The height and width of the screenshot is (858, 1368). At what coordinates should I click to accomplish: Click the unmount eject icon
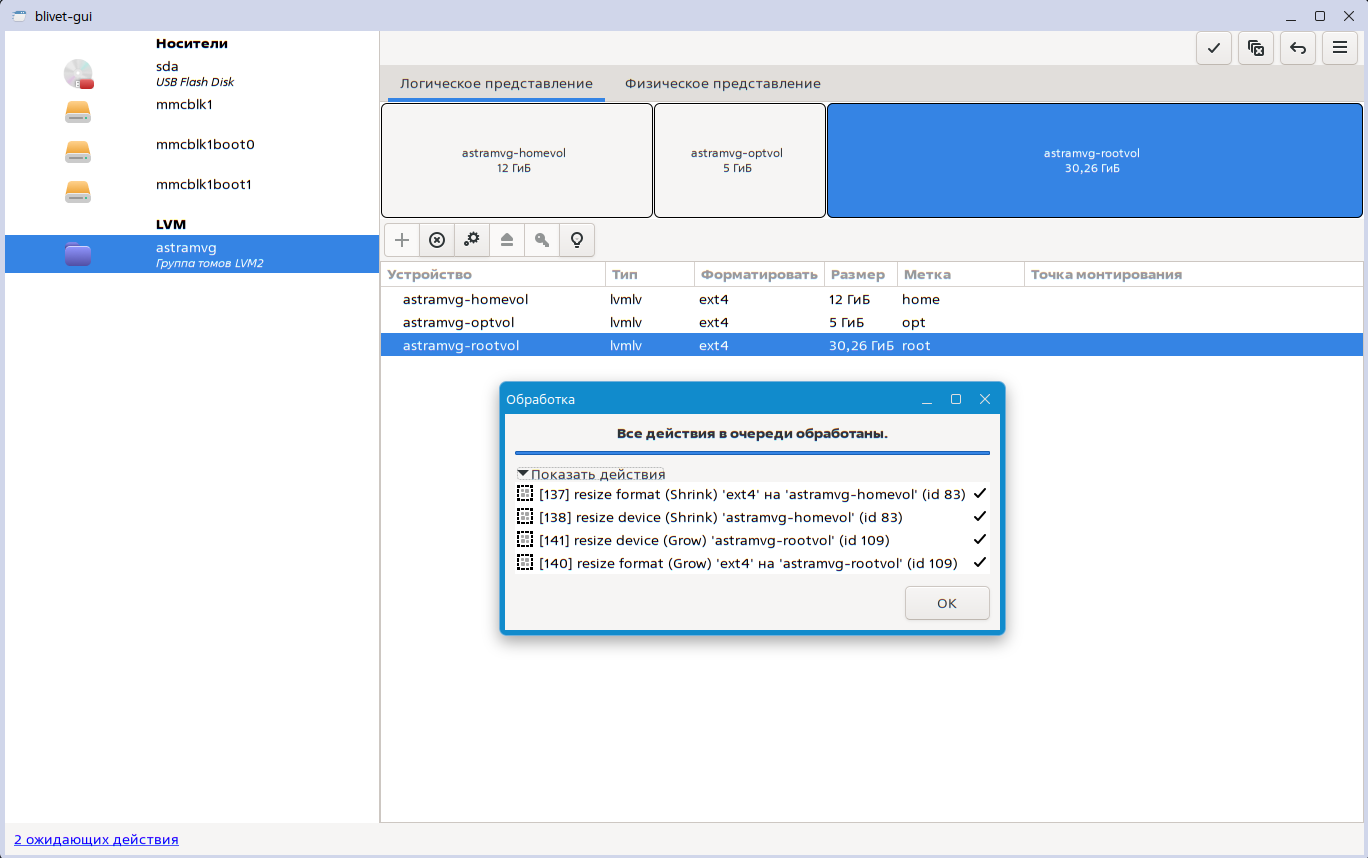507,240
